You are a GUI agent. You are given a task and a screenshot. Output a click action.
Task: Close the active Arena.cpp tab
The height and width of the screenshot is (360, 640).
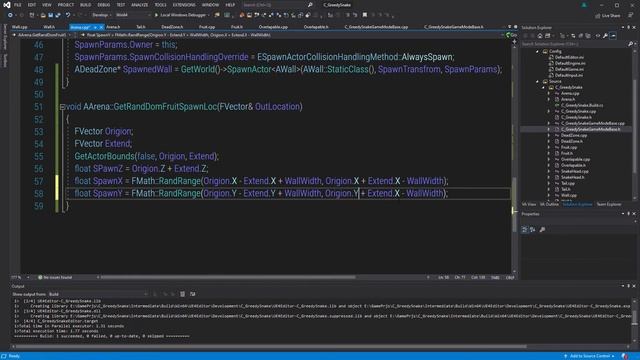(101, 27)
